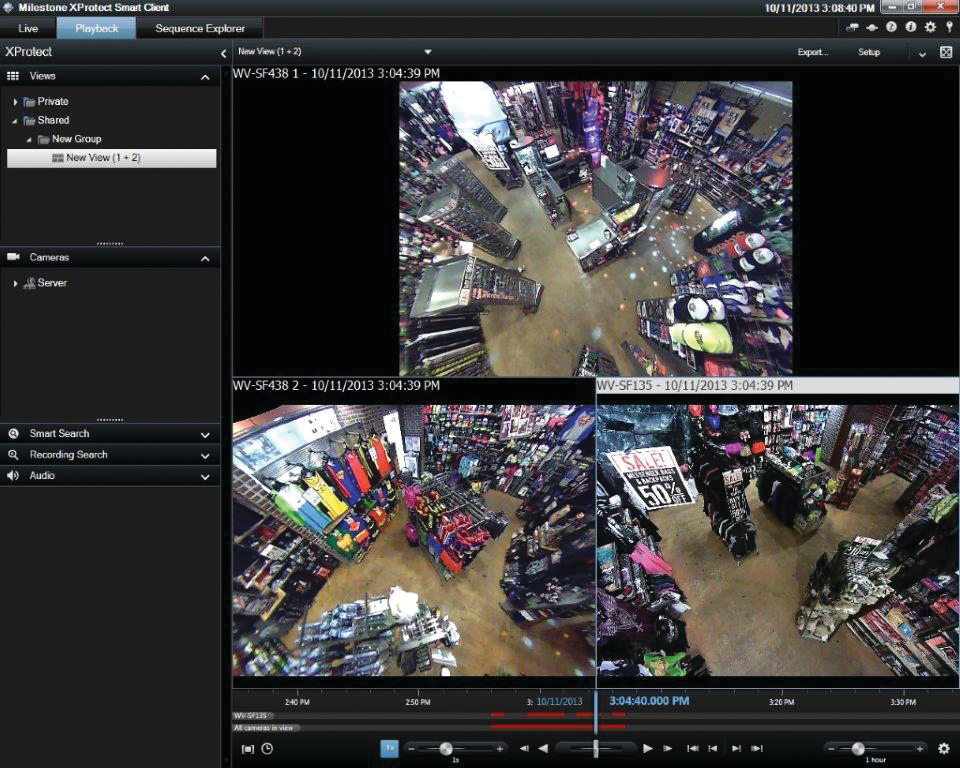
Task: Adjust the playback speed slider
Action: [x=445, y=748]
